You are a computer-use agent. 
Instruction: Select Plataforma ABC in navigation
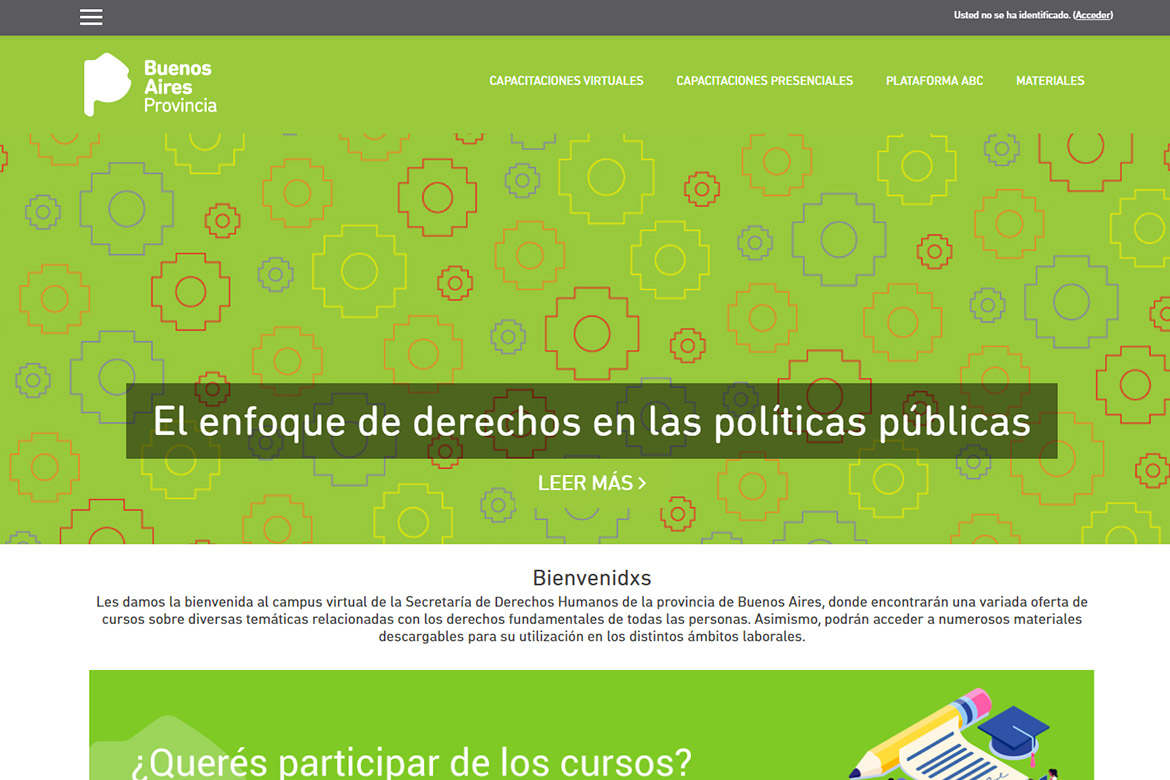tap(934, 81)
